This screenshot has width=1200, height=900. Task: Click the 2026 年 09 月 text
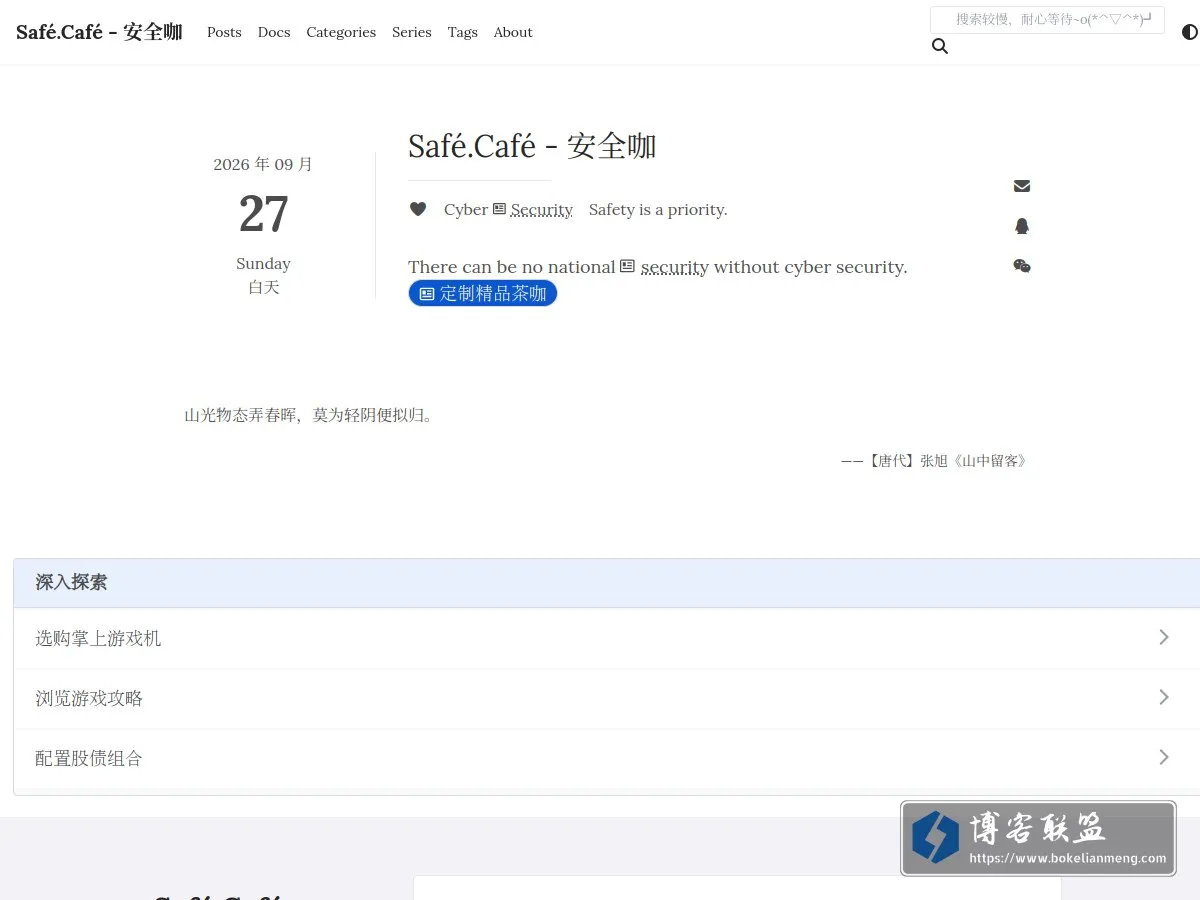263,164
